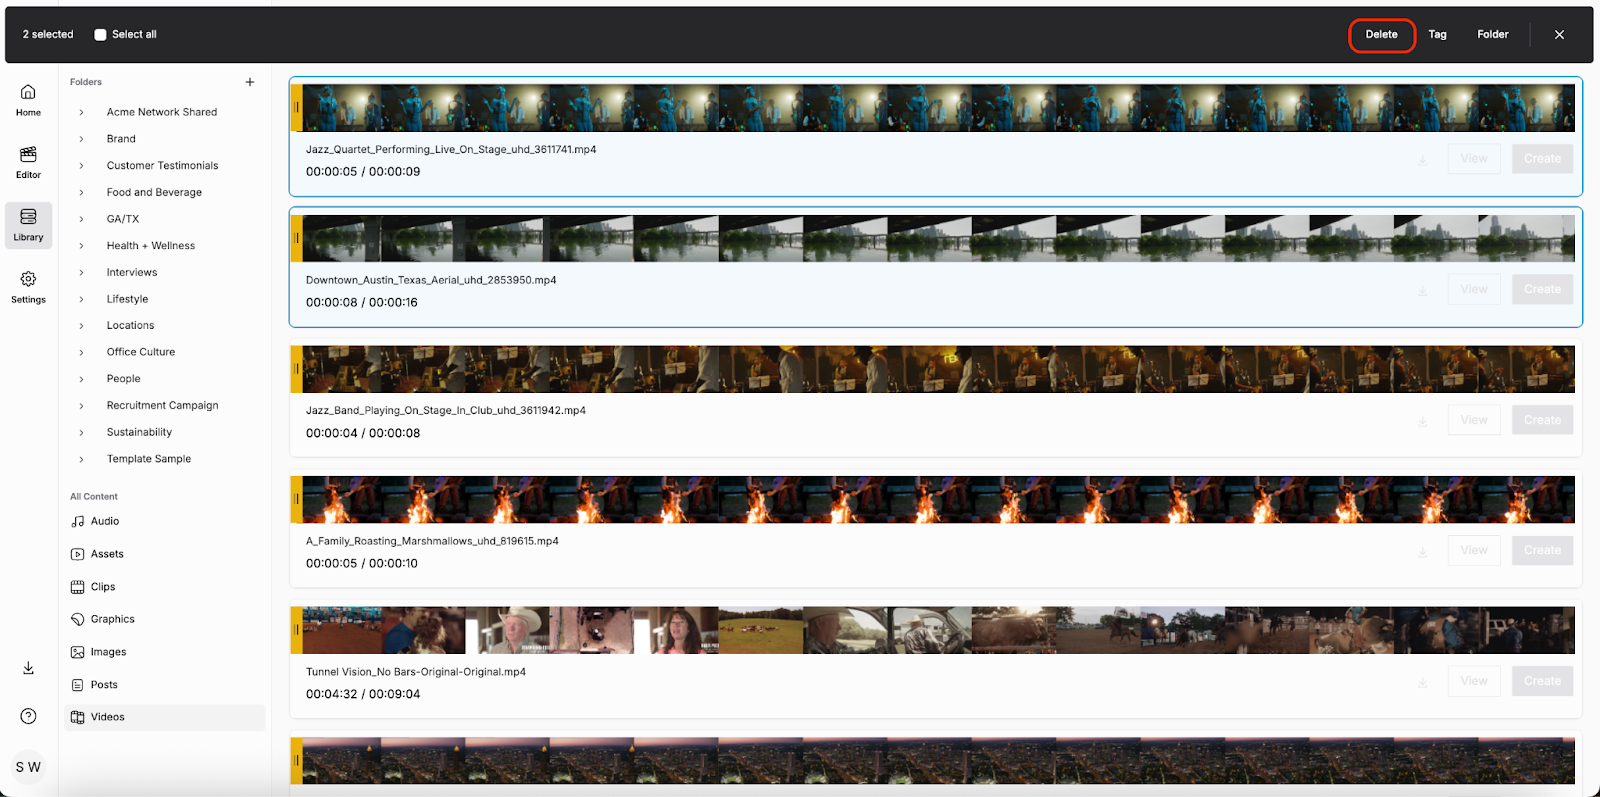Viewport: 1600px width, 797px height.
Task: Toggle selection handle on Jazz_Band_Playing video
Action: point(296,369)
